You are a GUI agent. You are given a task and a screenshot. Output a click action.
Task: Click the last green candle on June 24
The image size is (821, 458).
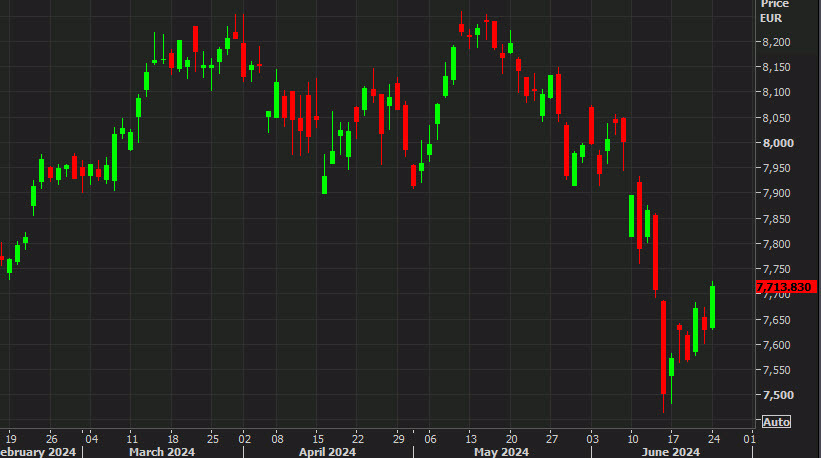click(x=713, y=307)
